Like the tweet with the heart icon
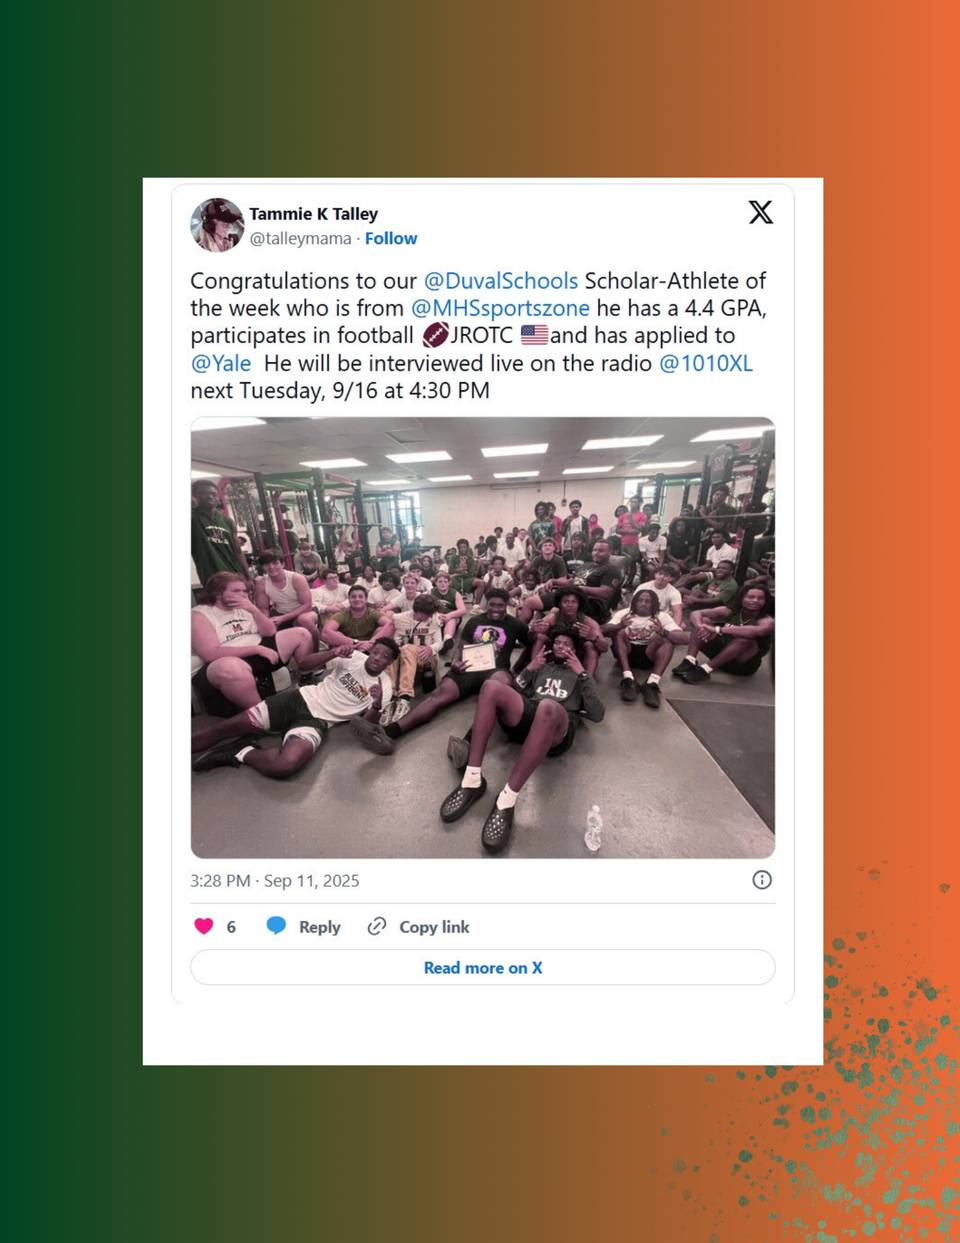960x1243 pixels. [204, 927]
